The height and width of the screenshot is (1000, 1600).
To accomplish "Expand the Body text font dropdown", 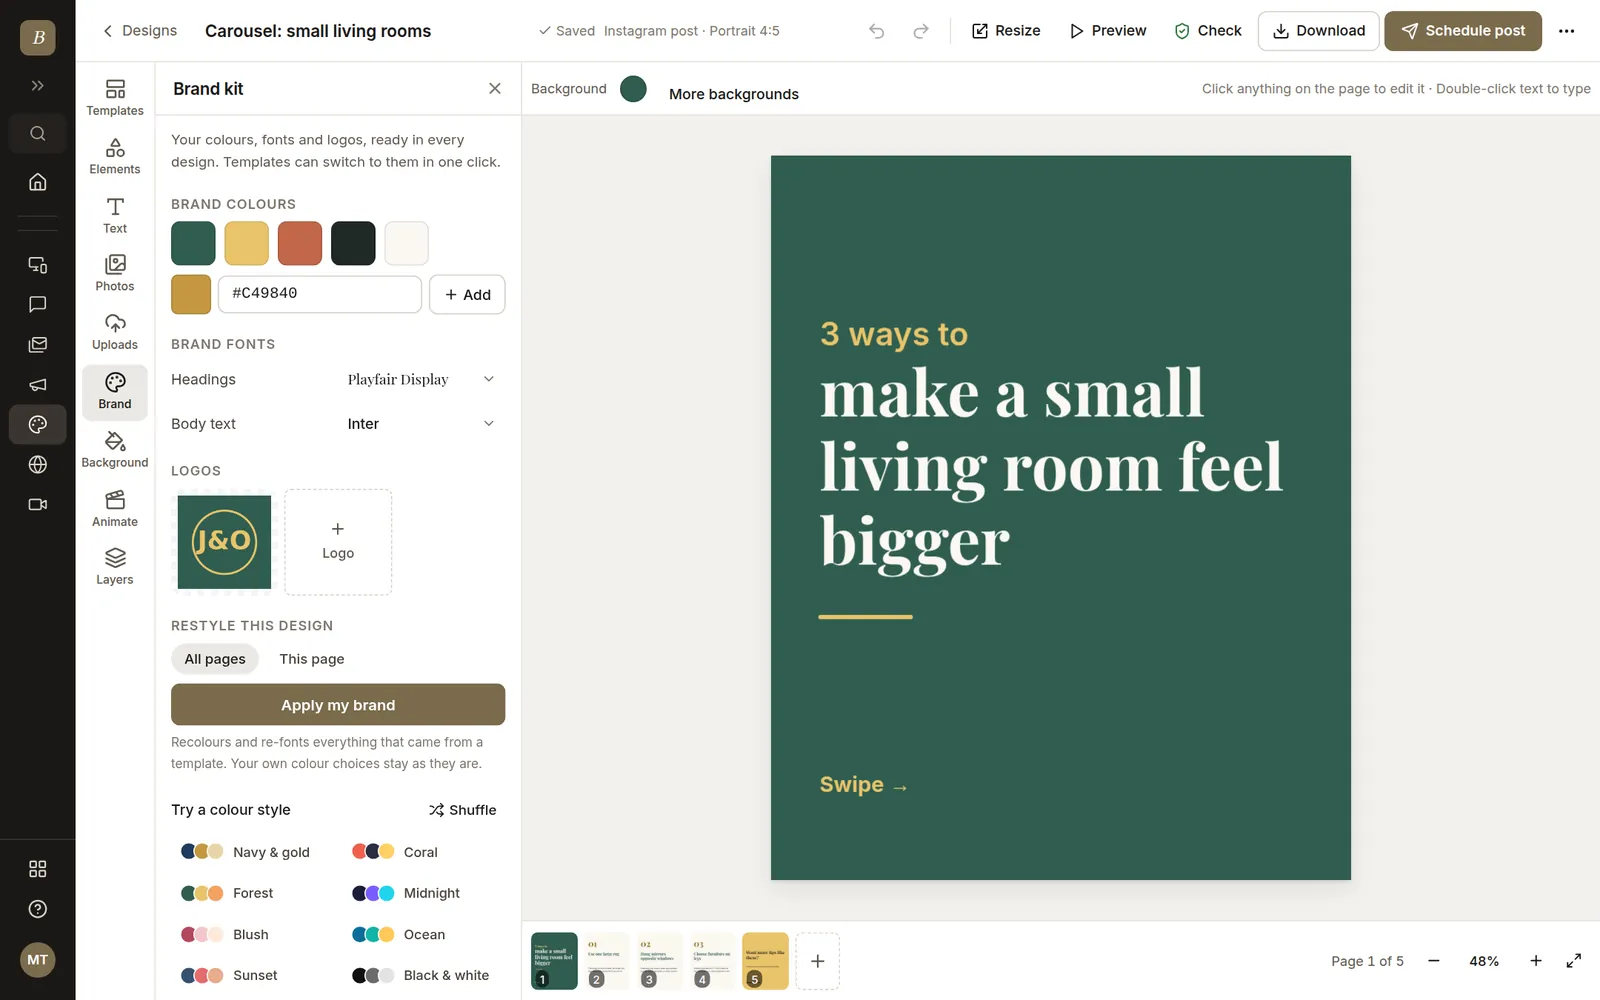I will coord(421,424).
